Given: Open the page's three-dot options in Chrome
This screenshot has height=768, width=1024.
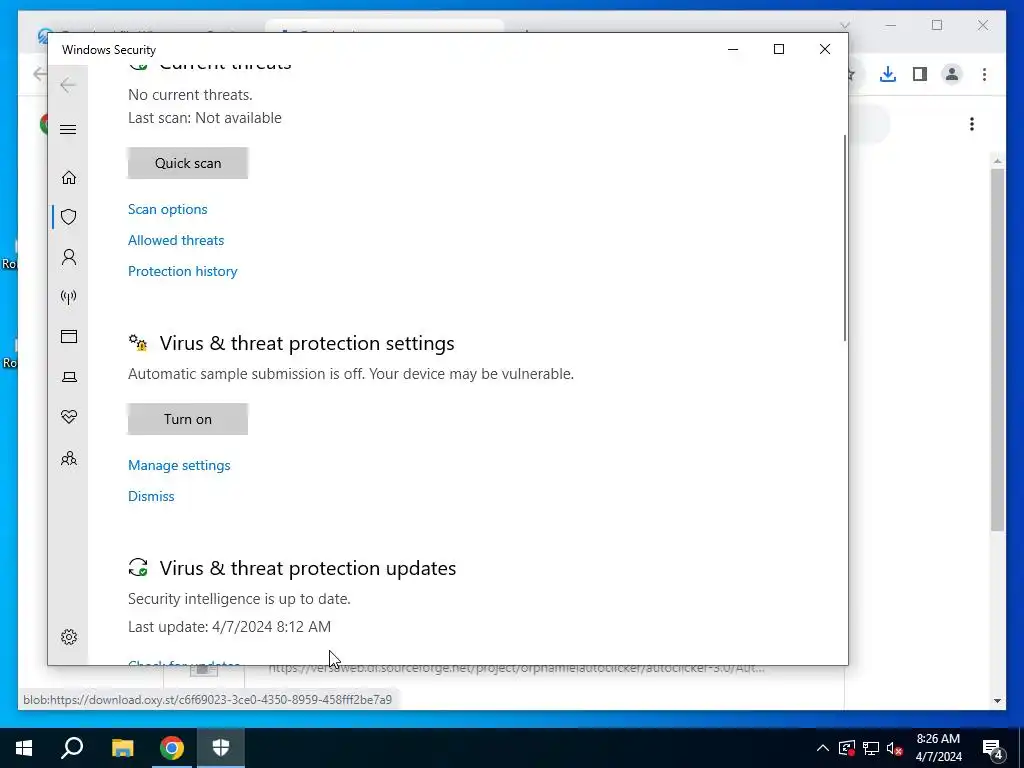Looking at the screenshot, I should click(972, 124).
